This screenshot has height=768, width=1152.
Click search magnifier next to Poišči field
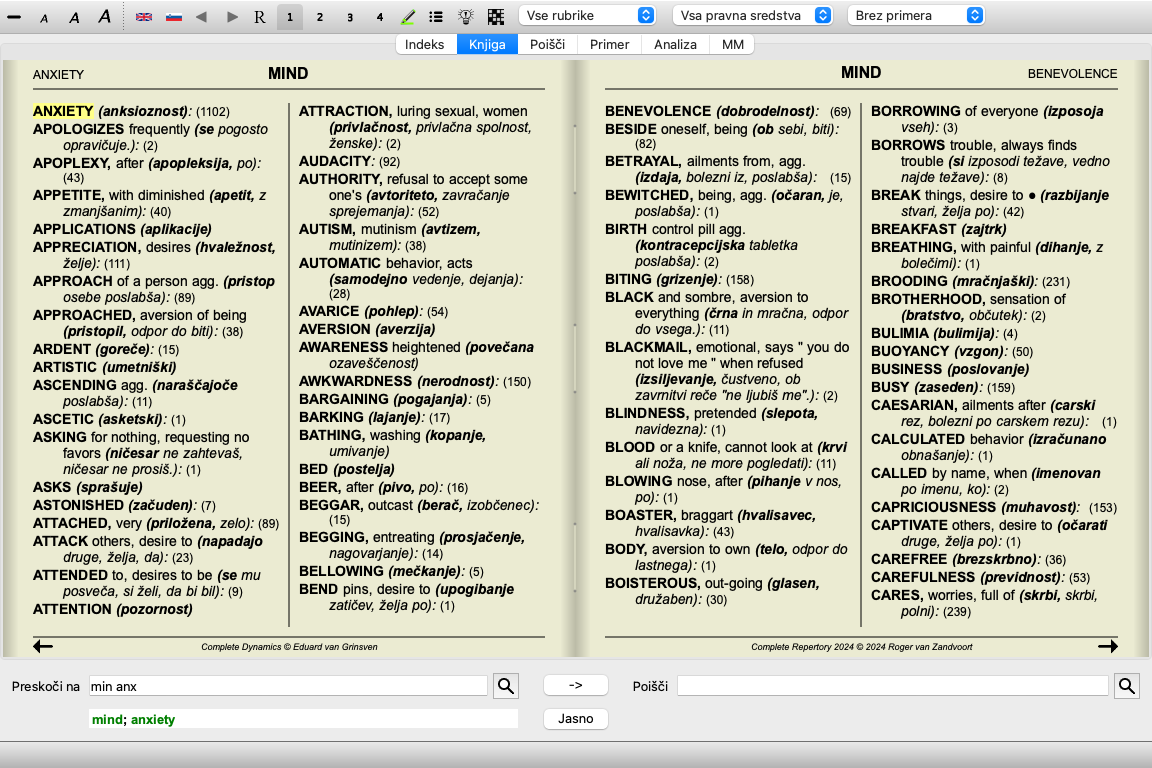(x=1127, y=686)
